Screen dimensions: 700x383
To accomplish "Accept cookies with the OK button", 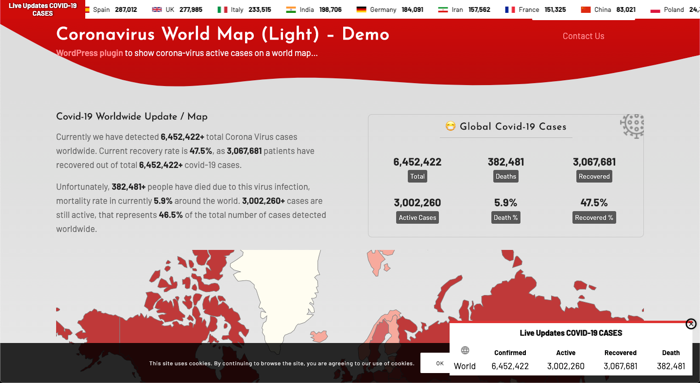I will coord(440,363).
